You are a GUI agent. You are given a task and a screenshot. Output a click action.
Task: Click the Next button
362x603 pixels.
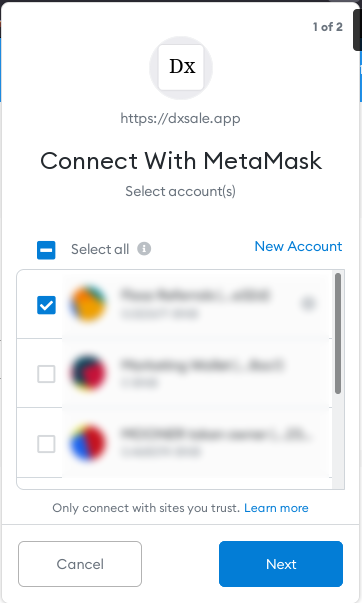[x=281, y=564]
